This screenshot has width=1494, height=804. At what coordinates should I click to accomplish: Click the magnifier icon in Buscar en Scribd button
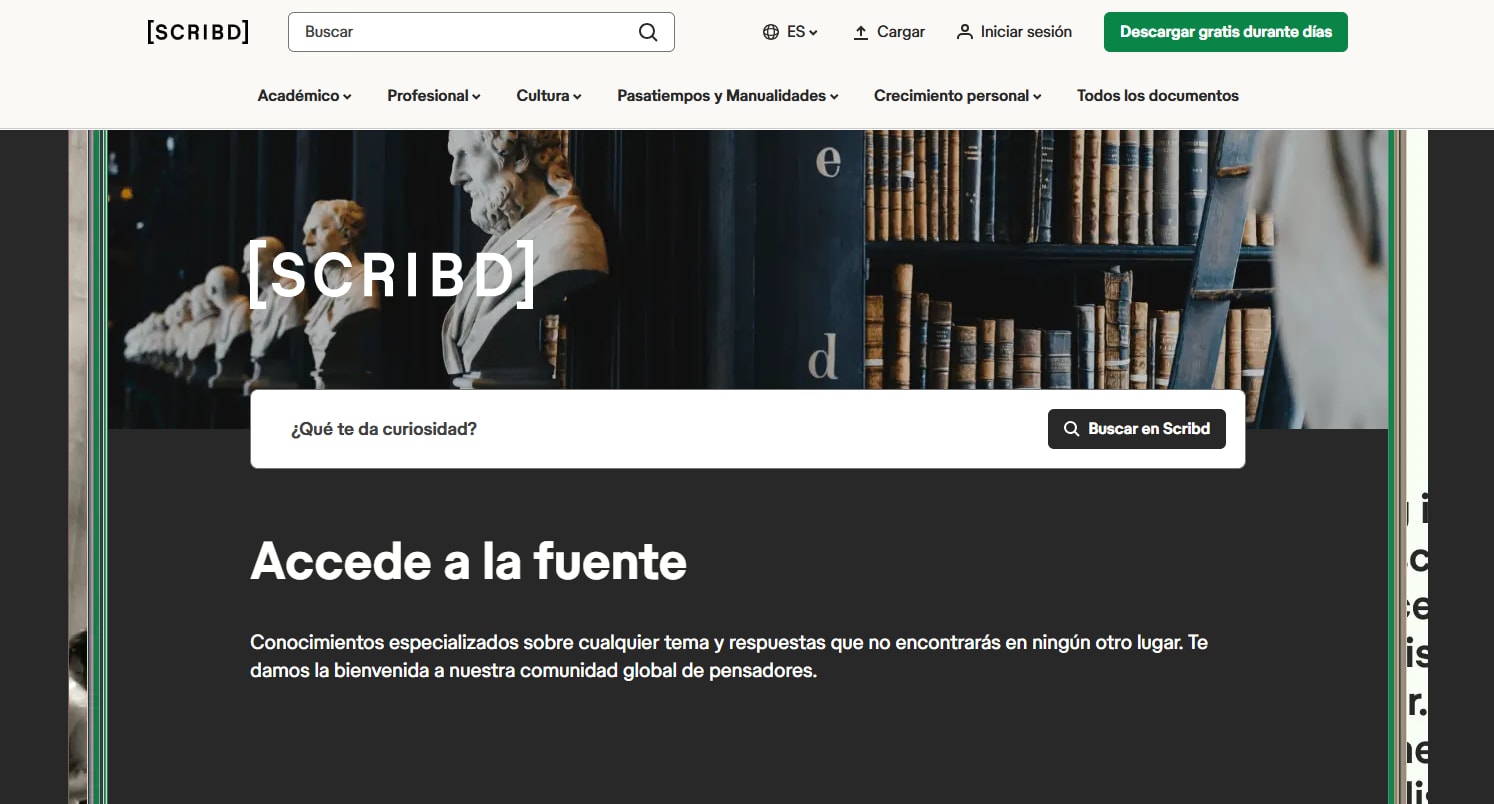[x=1071, y=429]
